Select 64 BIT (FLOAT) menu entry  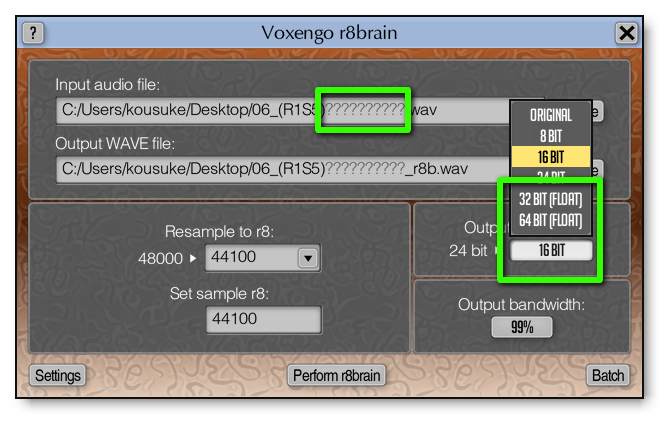(551, 220)
